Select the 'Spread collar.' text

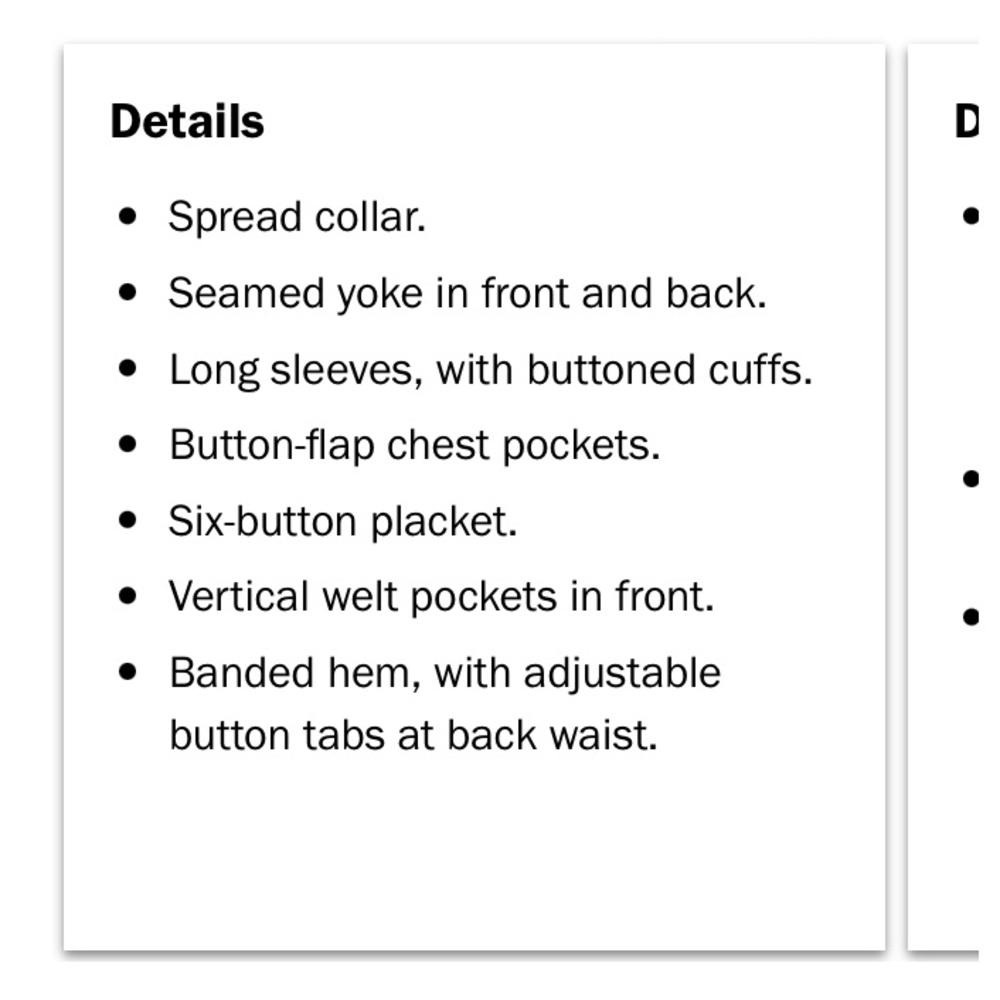point(297,217)
